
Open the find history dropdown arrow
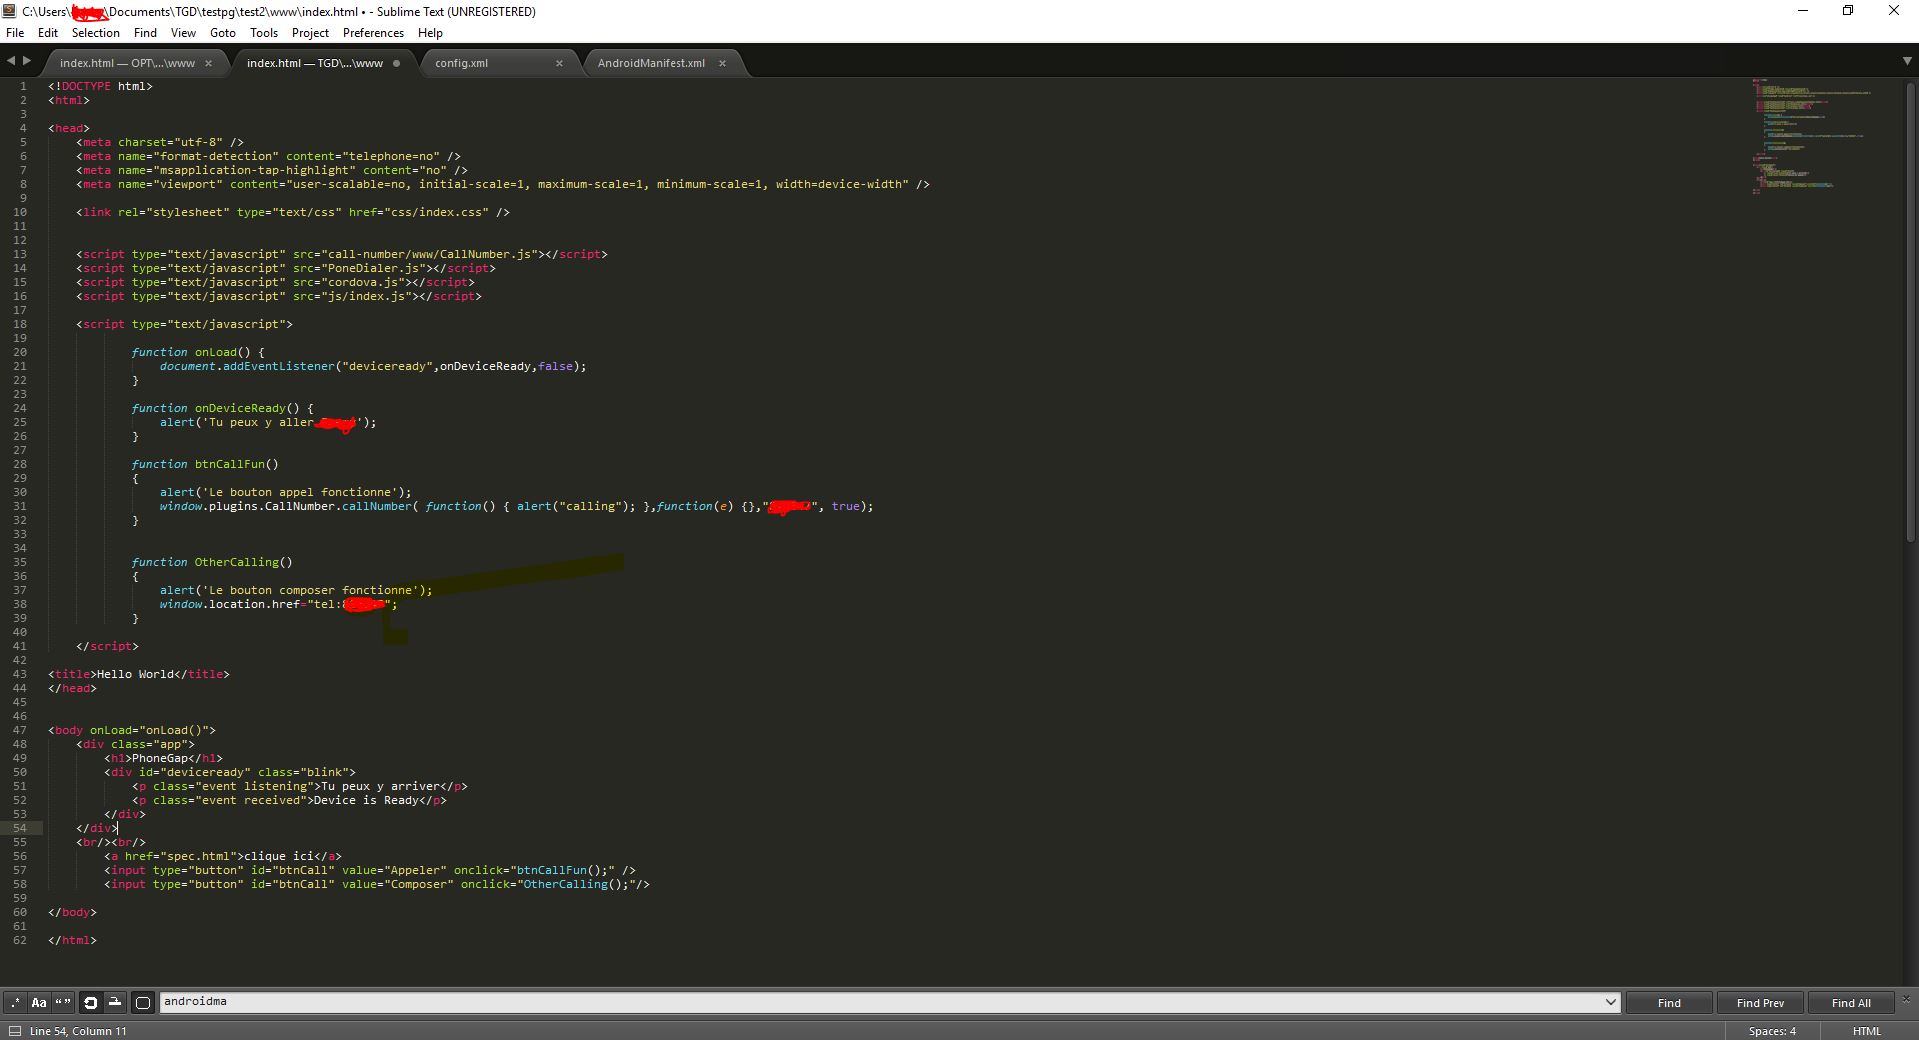pos(1610,1002)
